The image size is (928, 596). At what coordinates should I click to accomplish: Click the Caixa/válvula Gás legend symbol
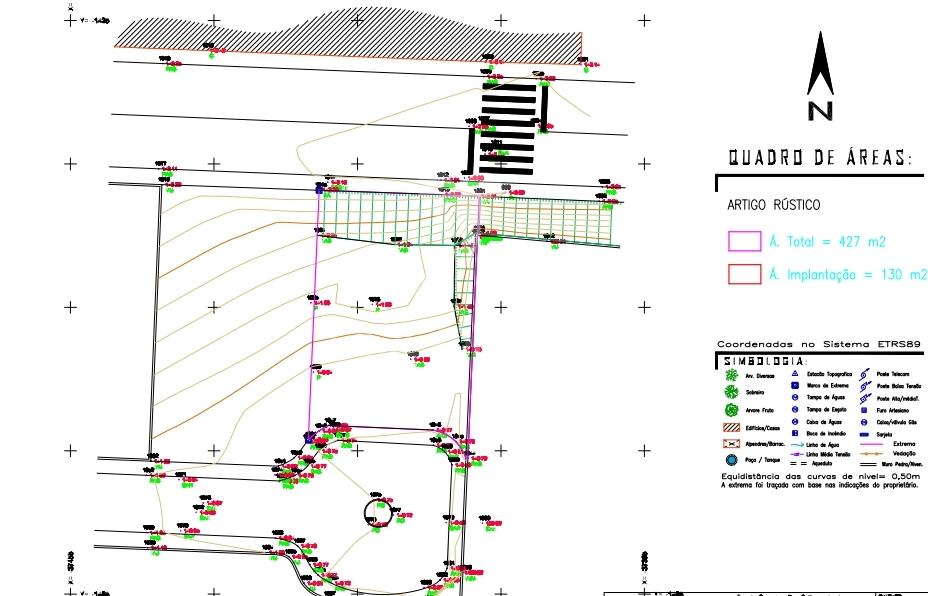click(x=864, y=422)
